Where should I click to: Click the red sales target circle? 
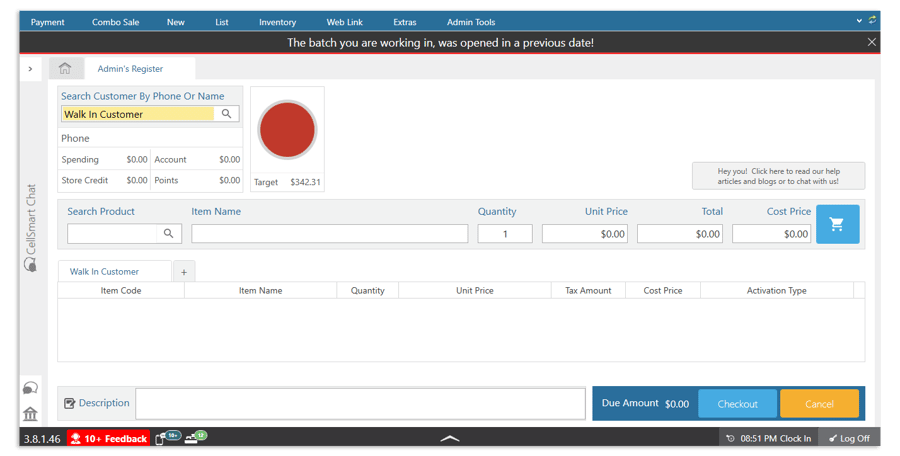[x=287, y=130]
